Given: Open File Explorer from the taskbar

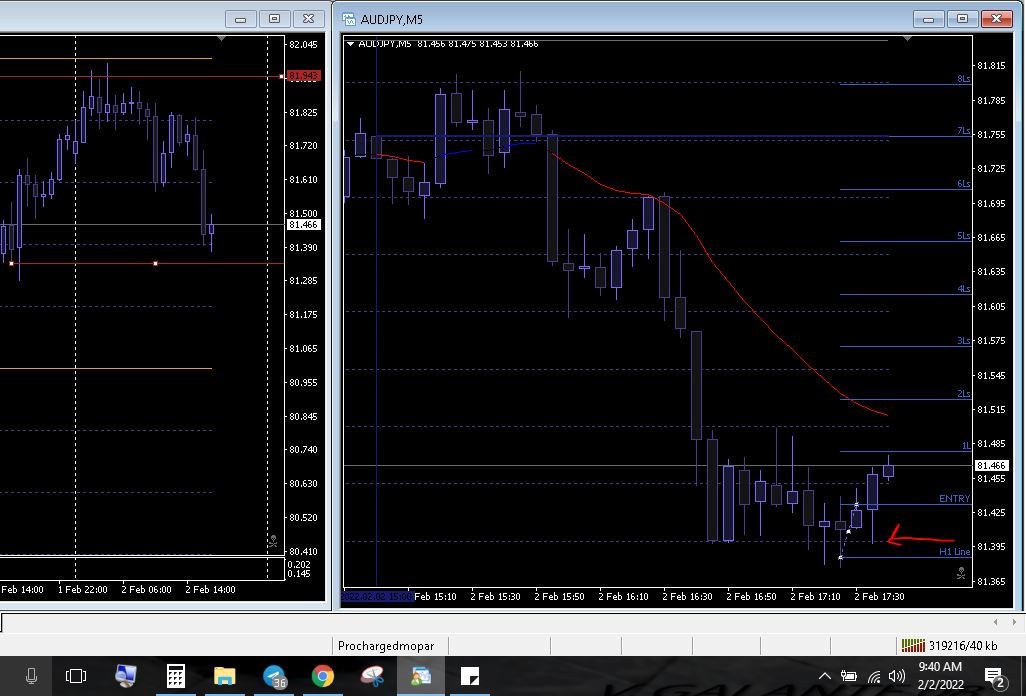Looking at the screenshot, I should coord(224,676).
